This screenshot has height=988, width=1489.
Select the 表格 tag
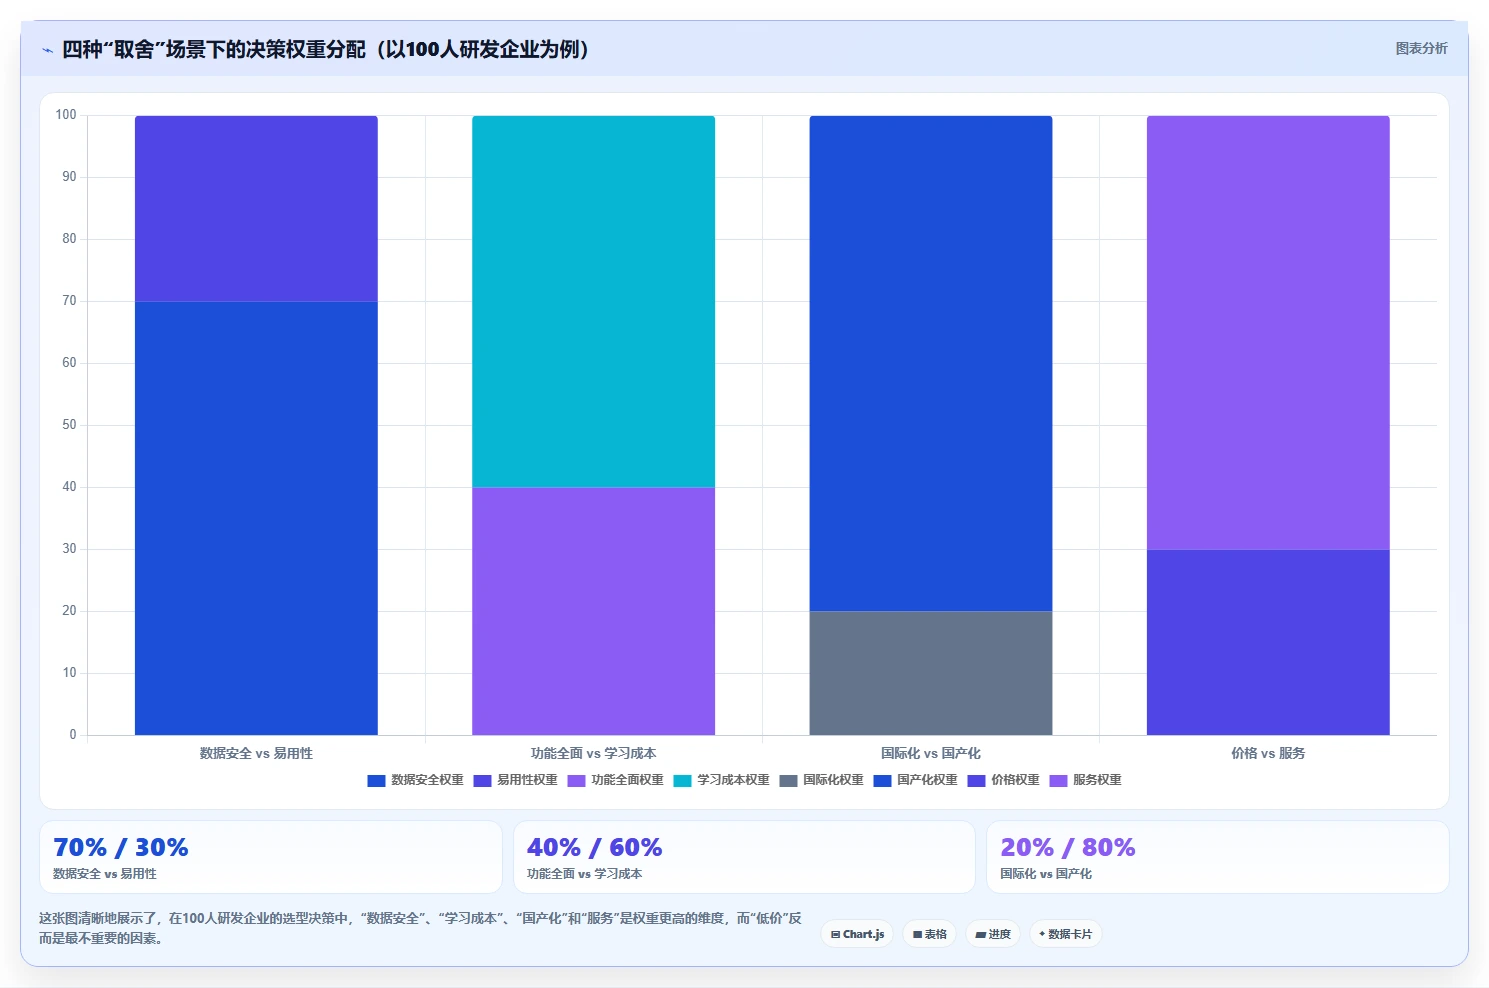[x=929, y=934]
